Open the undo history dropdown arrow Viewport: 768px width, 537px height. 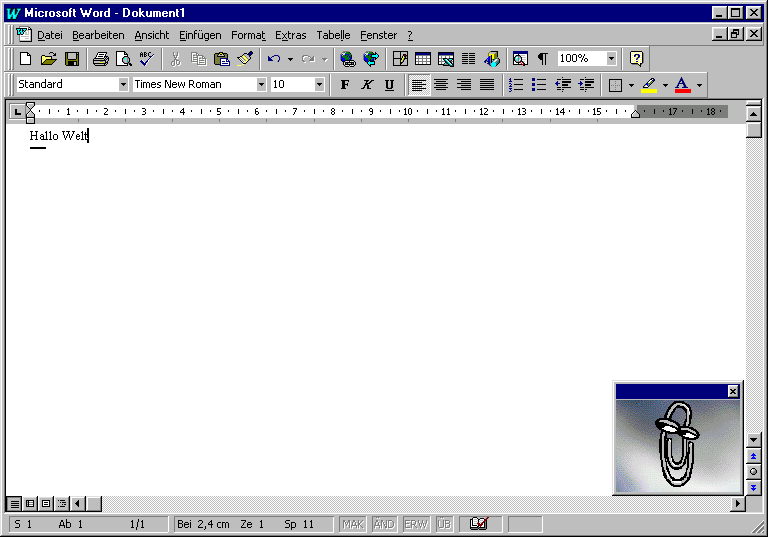click(x=290, y=59)
